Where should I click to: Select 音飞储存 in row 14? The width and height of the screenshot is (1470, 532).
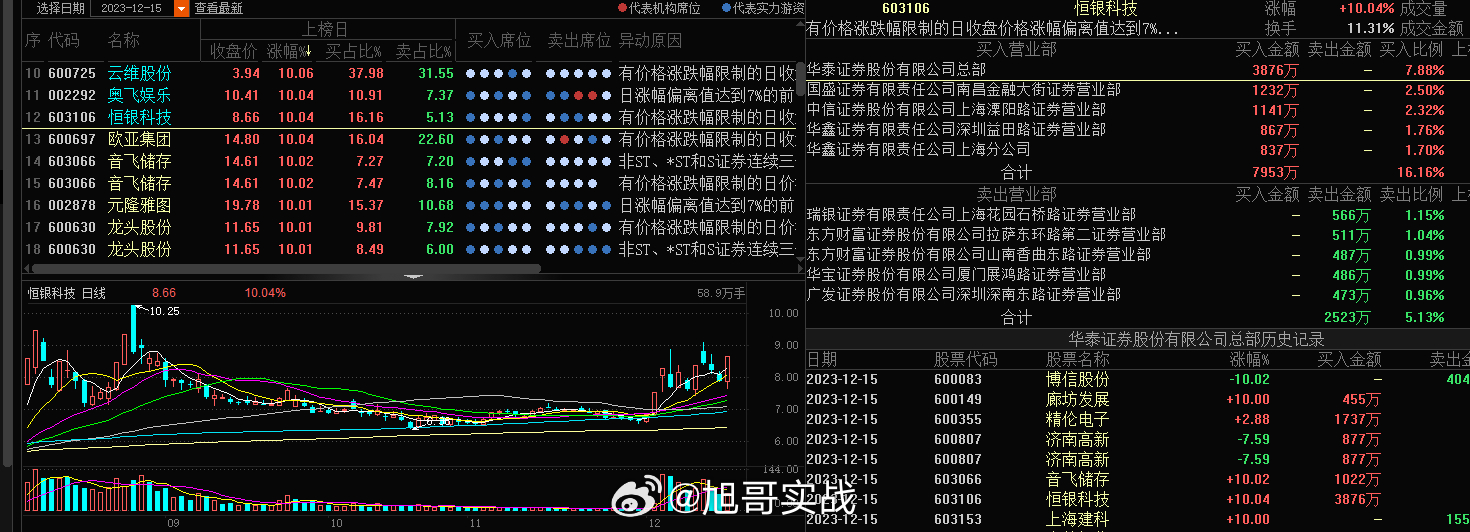click(139, 161)
